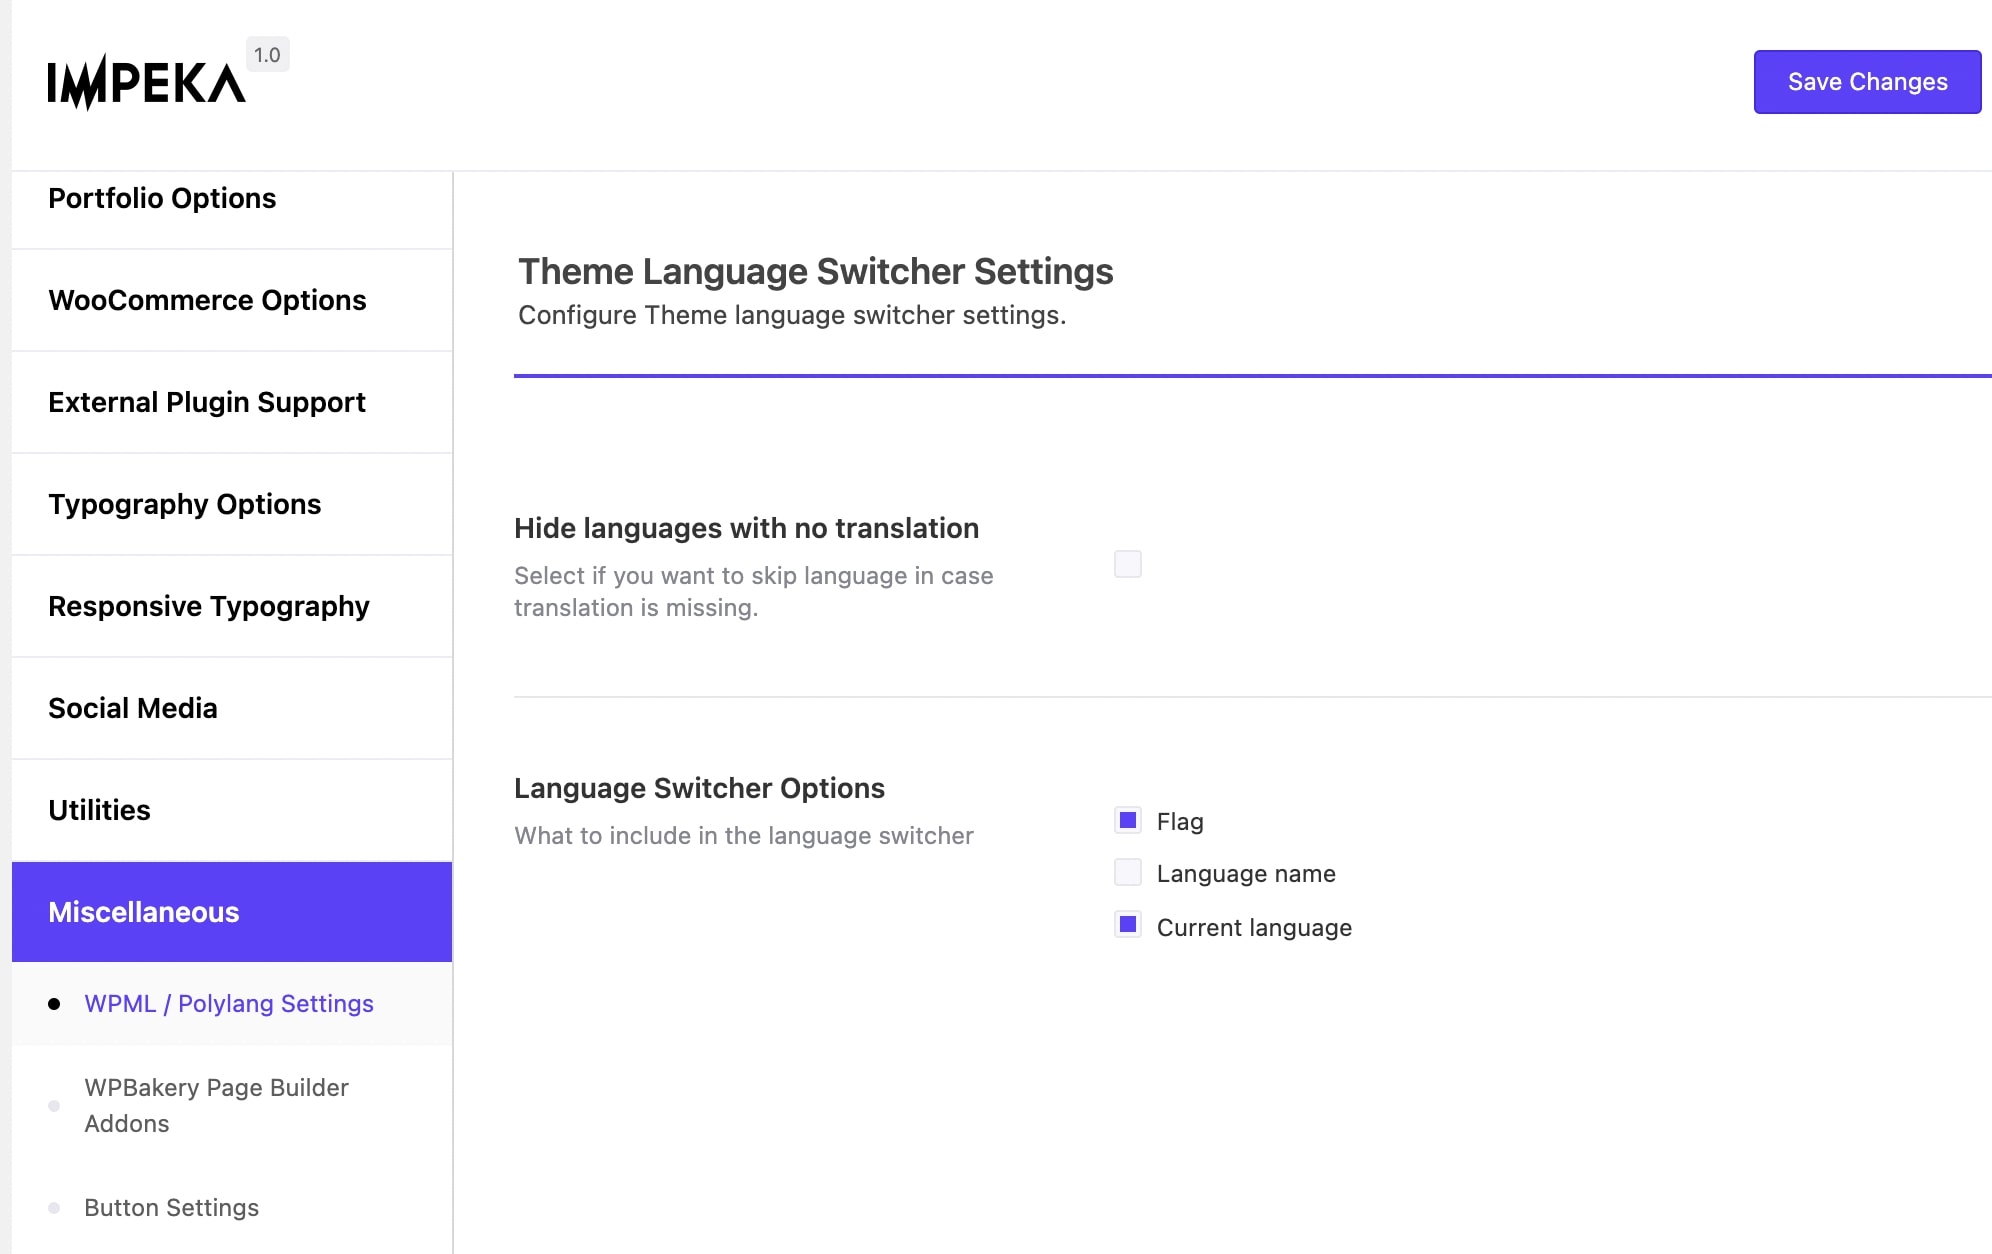
Task: Toggle Flag option in language switcher
Action: tap(1127, 821)
